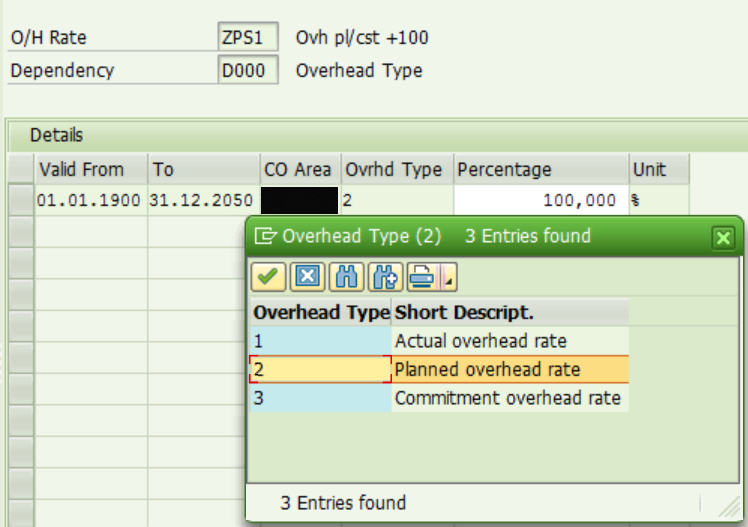
Task: Click the popup title bar menu icon
Action: 265,236
